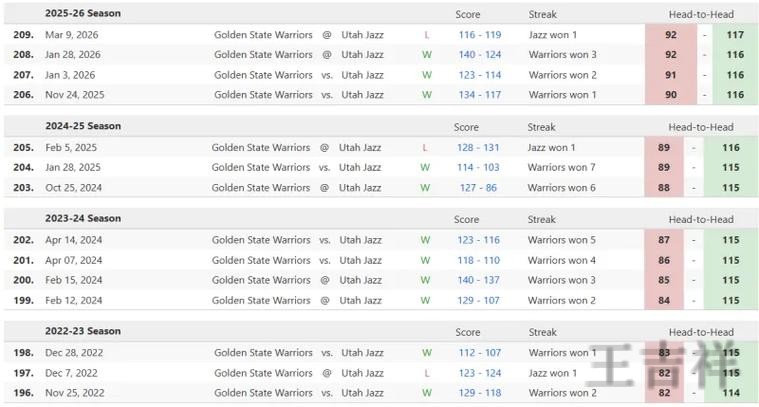Open the 140 - 137 score link

(478, 280)
